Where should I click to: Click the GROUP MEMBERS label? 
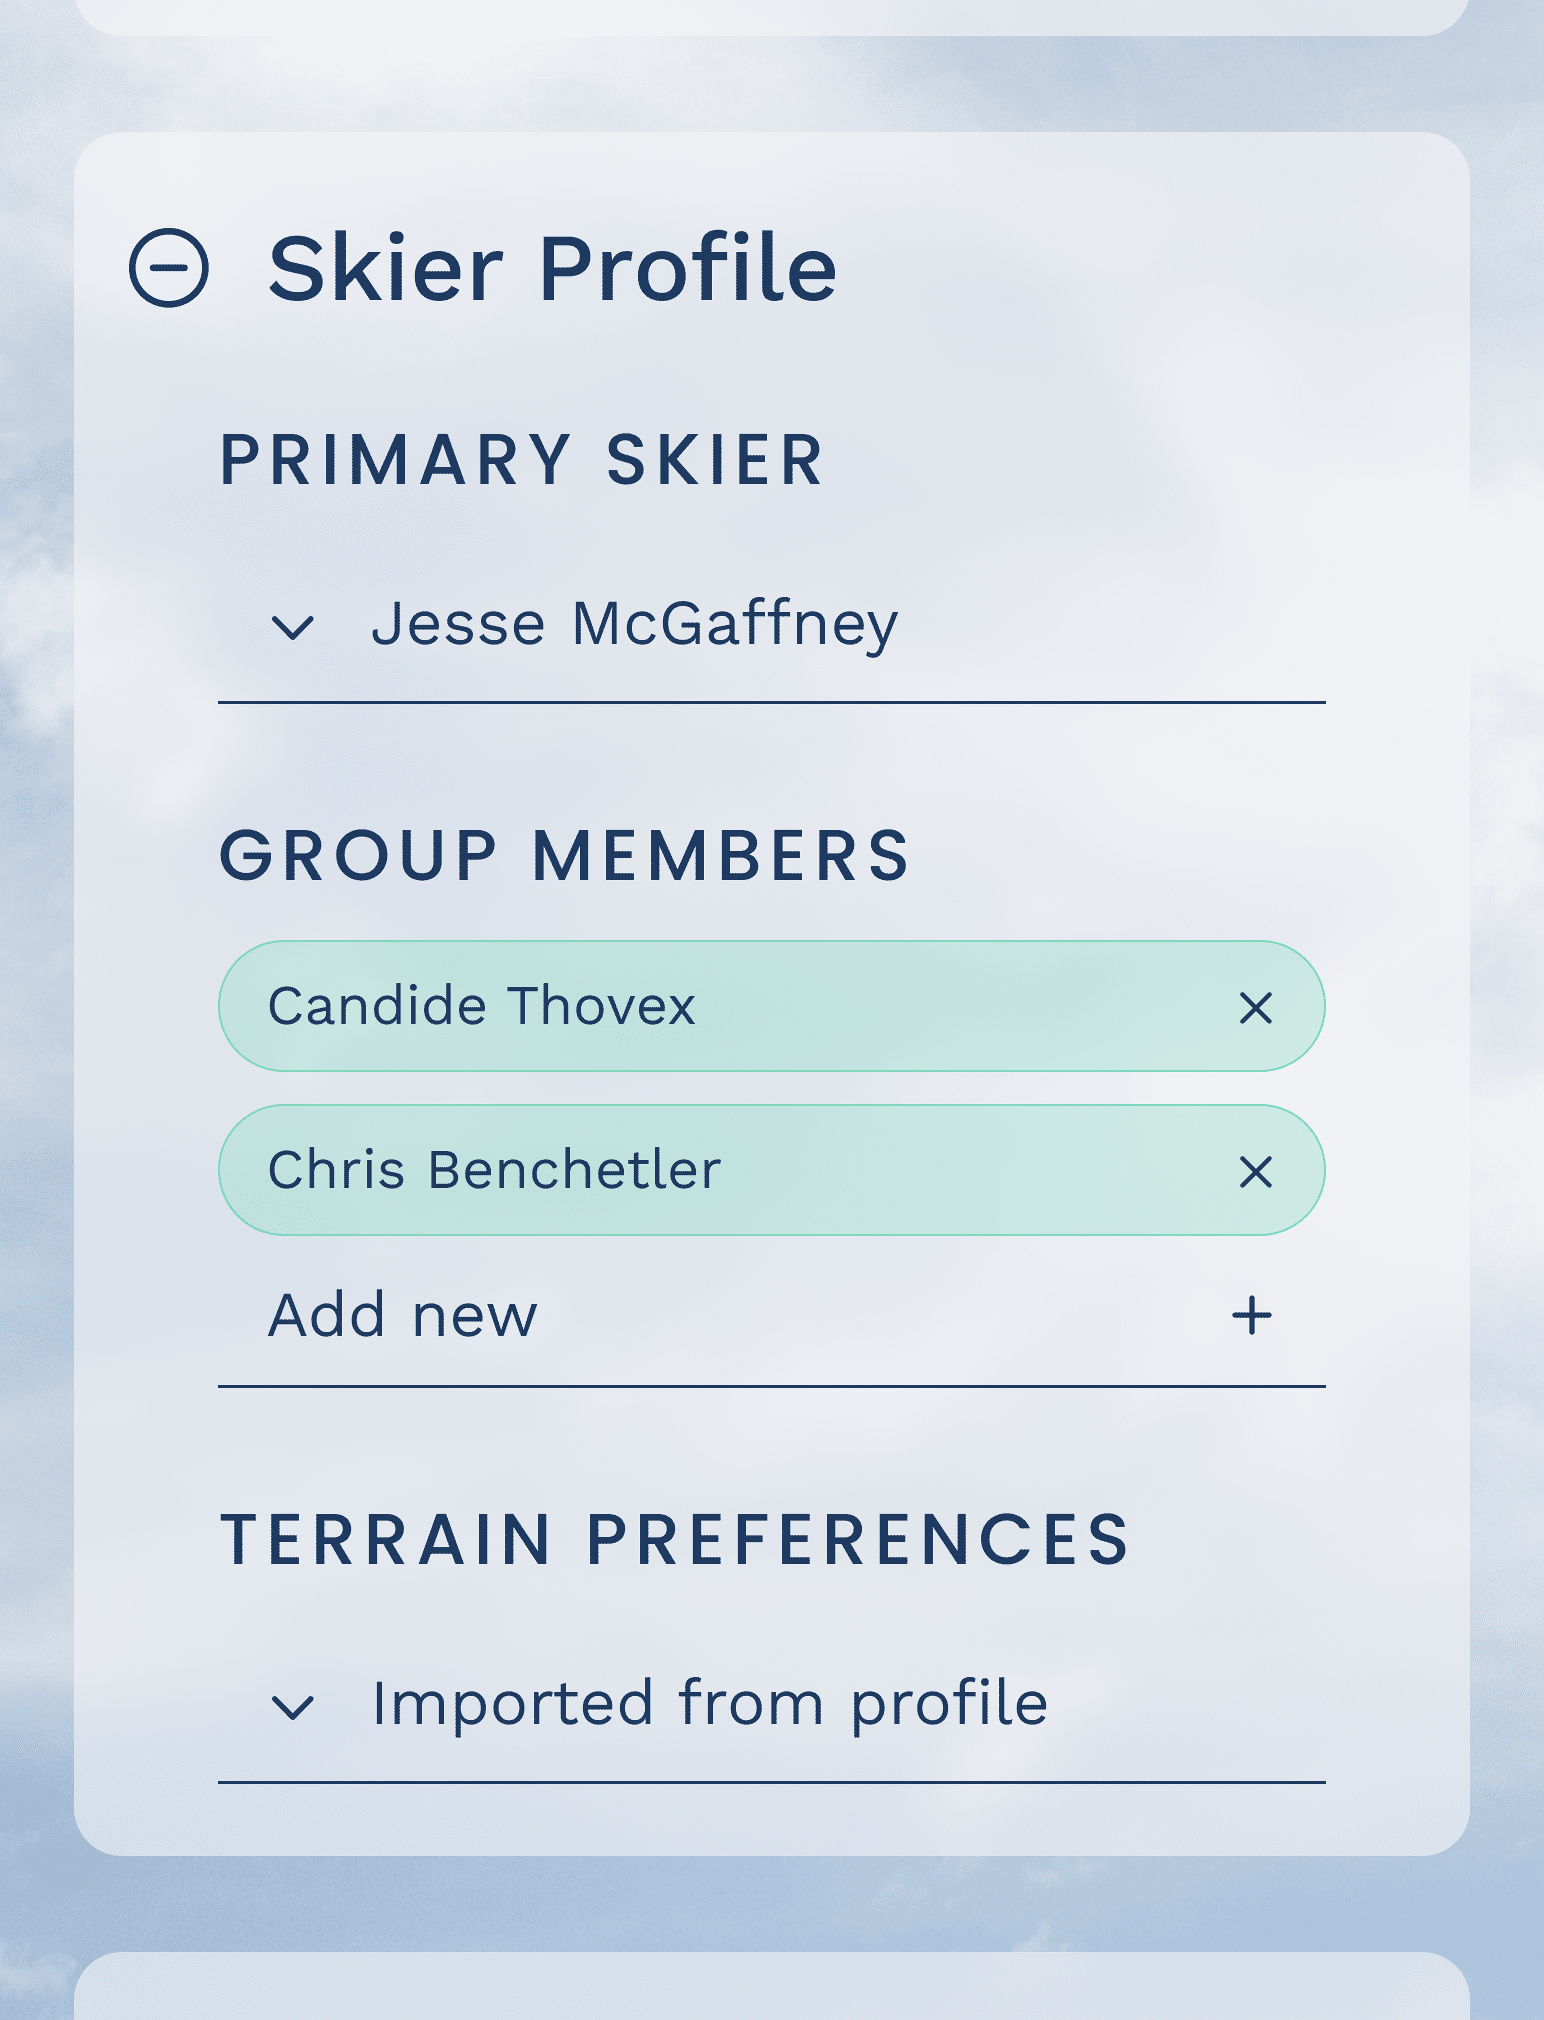click(565, 856)
